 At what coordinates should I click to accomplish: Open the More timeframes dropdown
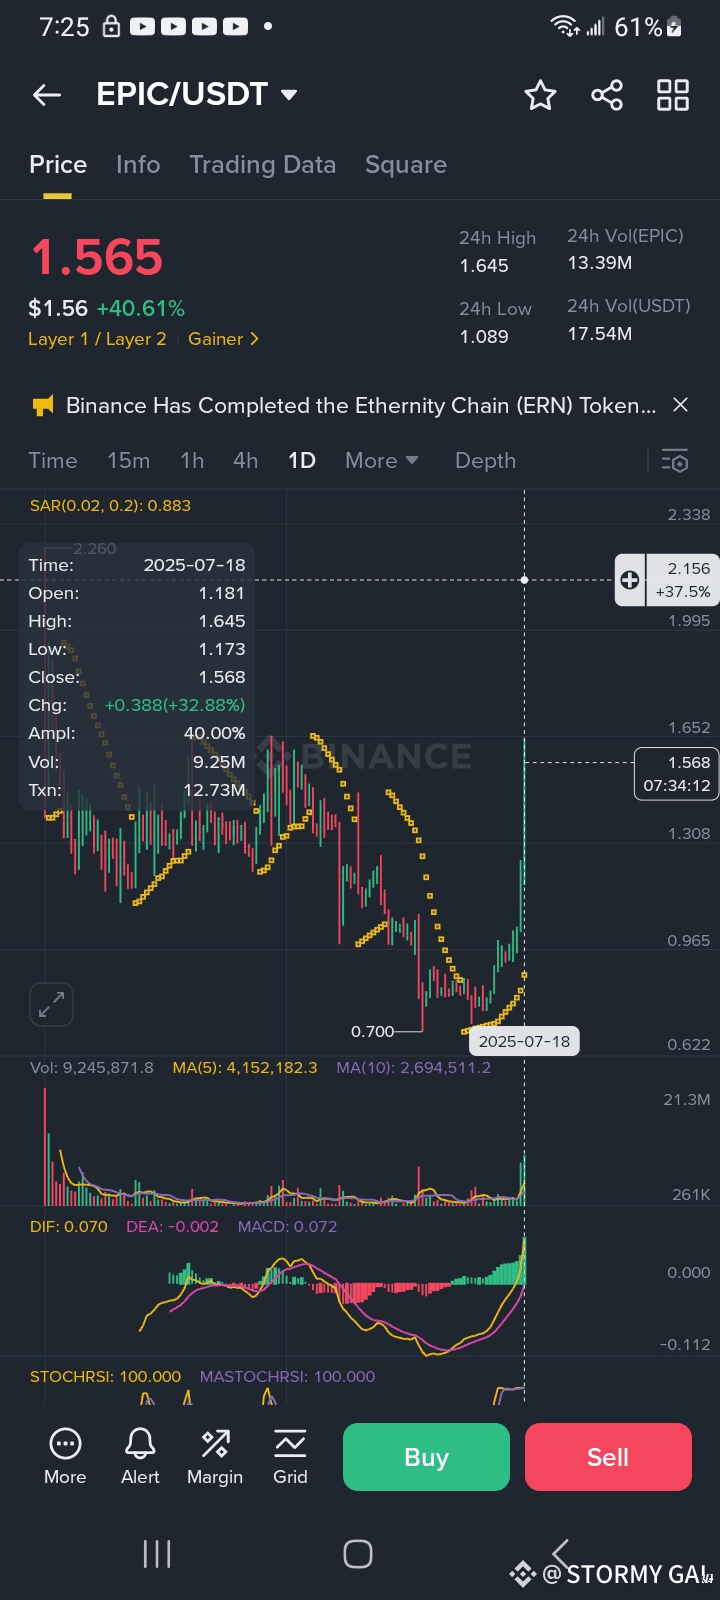(x=382, y=461)
